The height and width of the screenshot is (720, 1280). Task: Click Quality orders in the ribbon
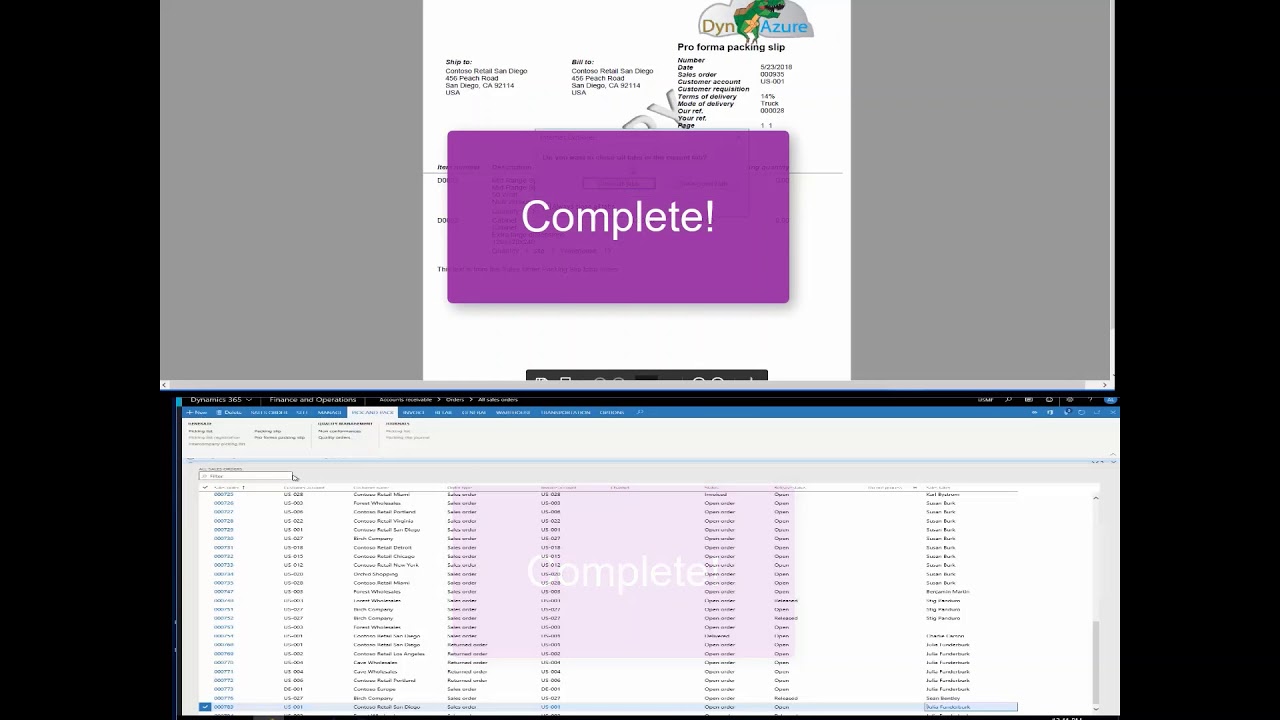pos(334,437)
